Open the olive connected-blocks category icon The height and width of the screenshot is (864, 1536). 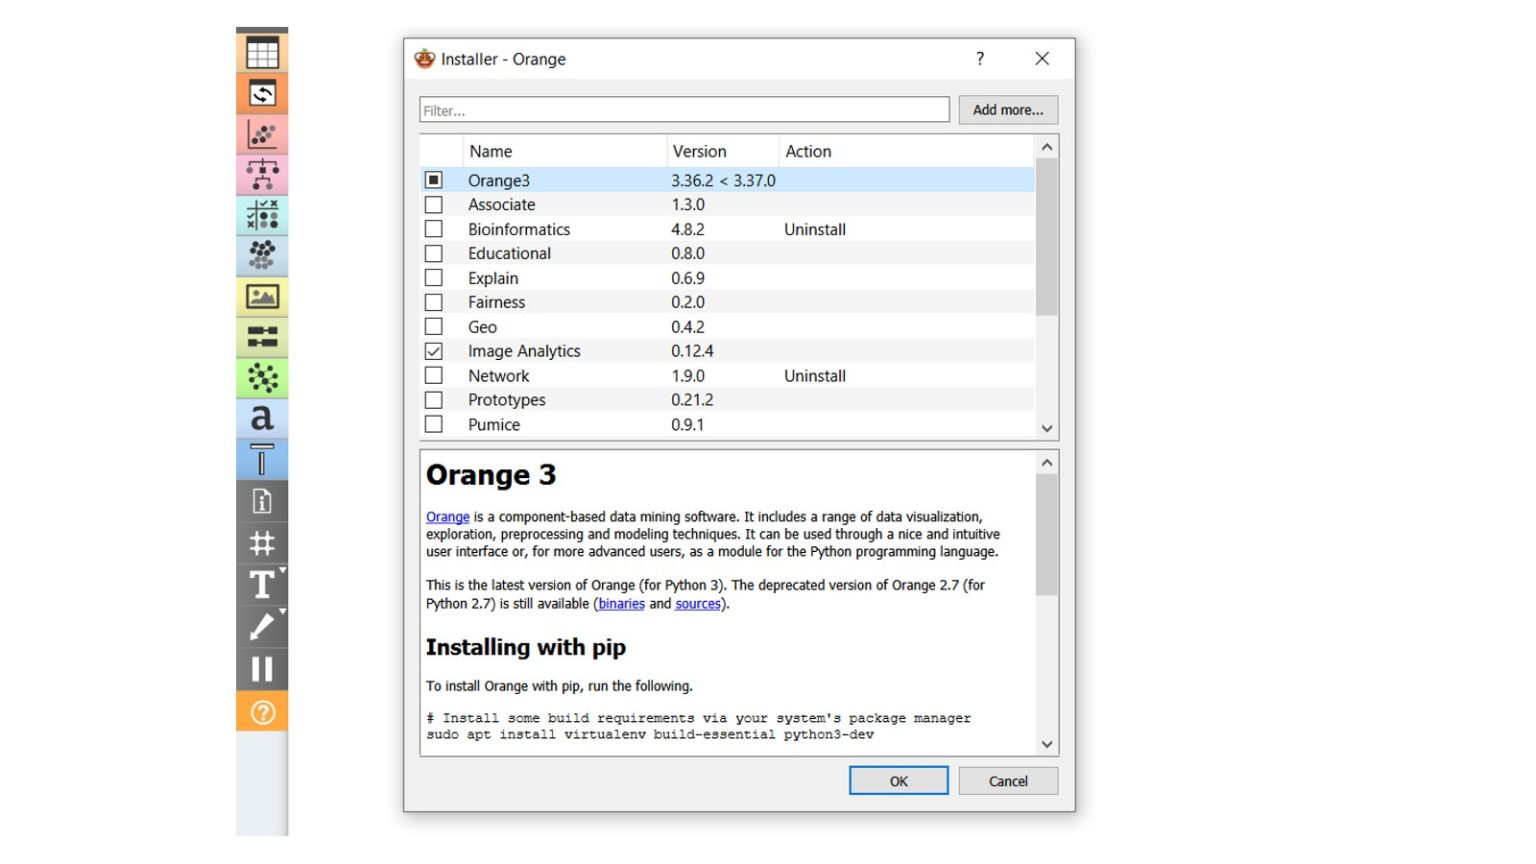coord(262,337)
